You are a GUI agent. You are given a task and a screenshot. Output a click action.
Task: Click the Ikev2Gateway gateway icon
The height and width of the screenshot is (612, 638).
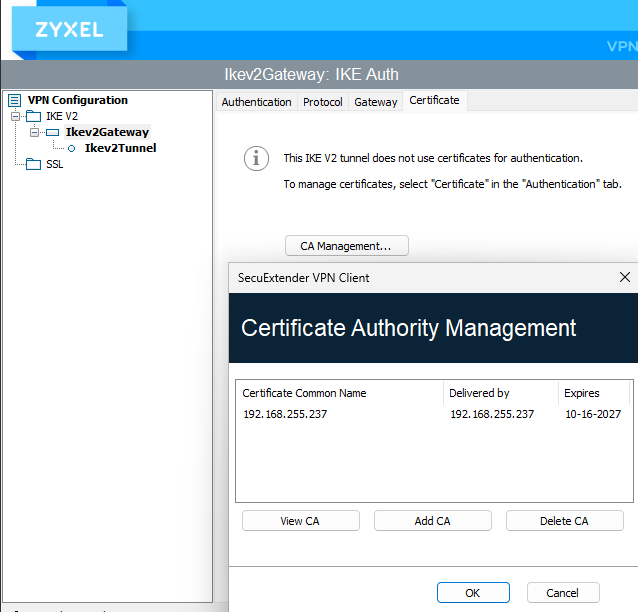(52, 132)
